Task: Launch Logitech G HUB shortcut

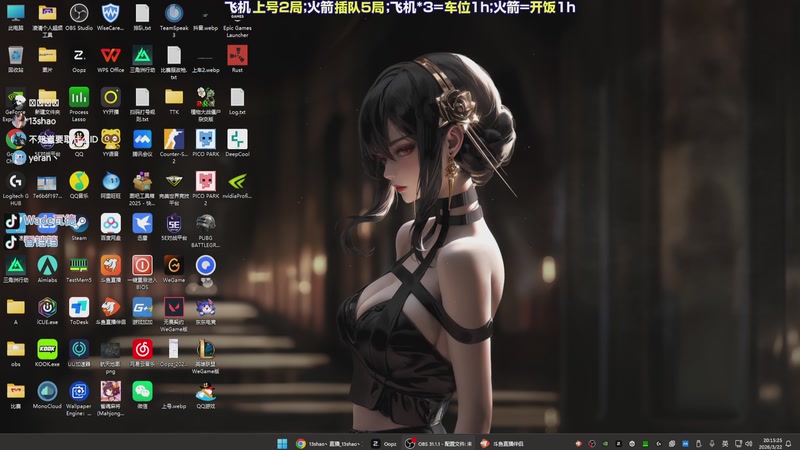Action: [15, 181]
